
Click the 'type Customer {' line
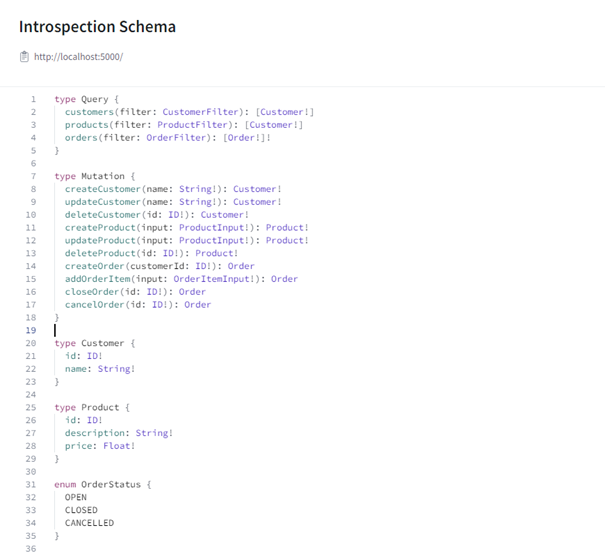[95, 343]
